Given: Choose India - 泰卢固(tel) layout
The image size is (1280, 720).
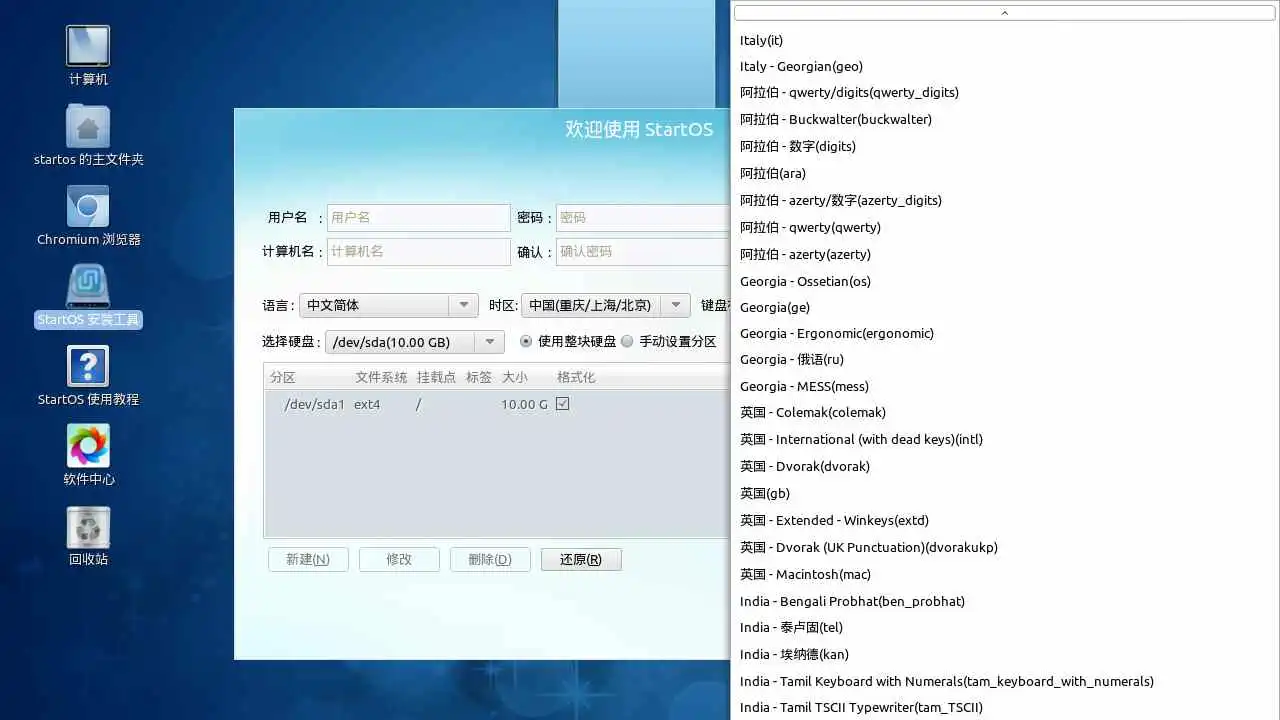Looking at the screenshot, I should [1005, 627].
